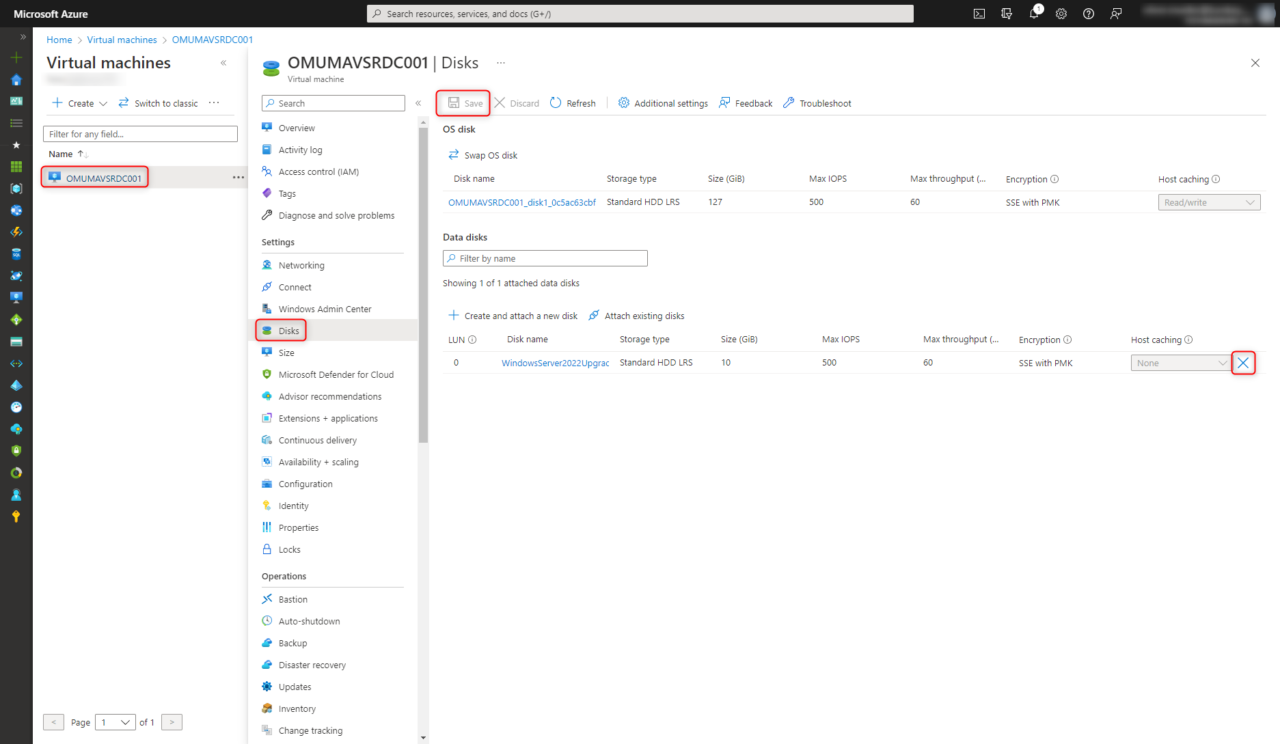
Task: Click Switch to classic
Action: (x=158, y=103)
